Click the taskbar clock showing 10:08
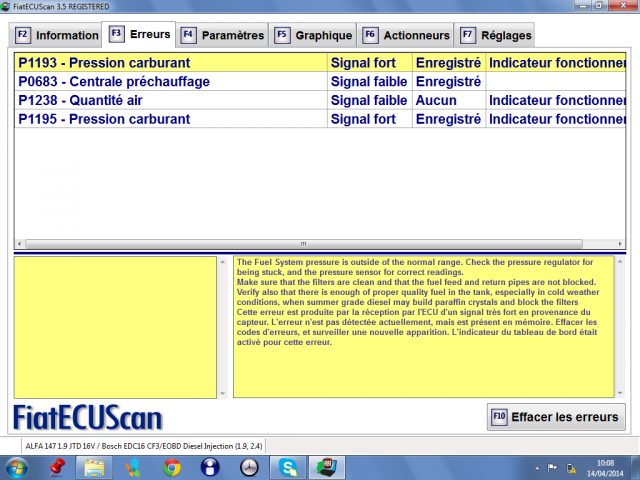Viewport: 640px width, 480px height. pos(605,468)
